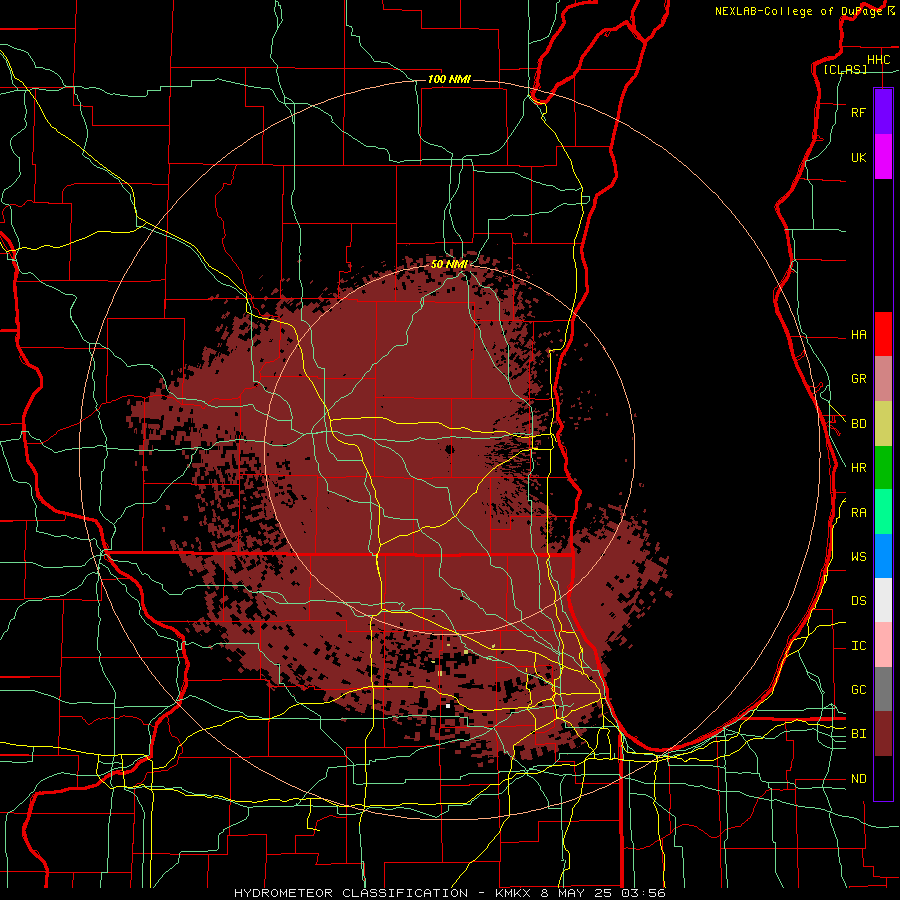
Task: Click the RA light-green legend swatch
Action: click(883, 512)
